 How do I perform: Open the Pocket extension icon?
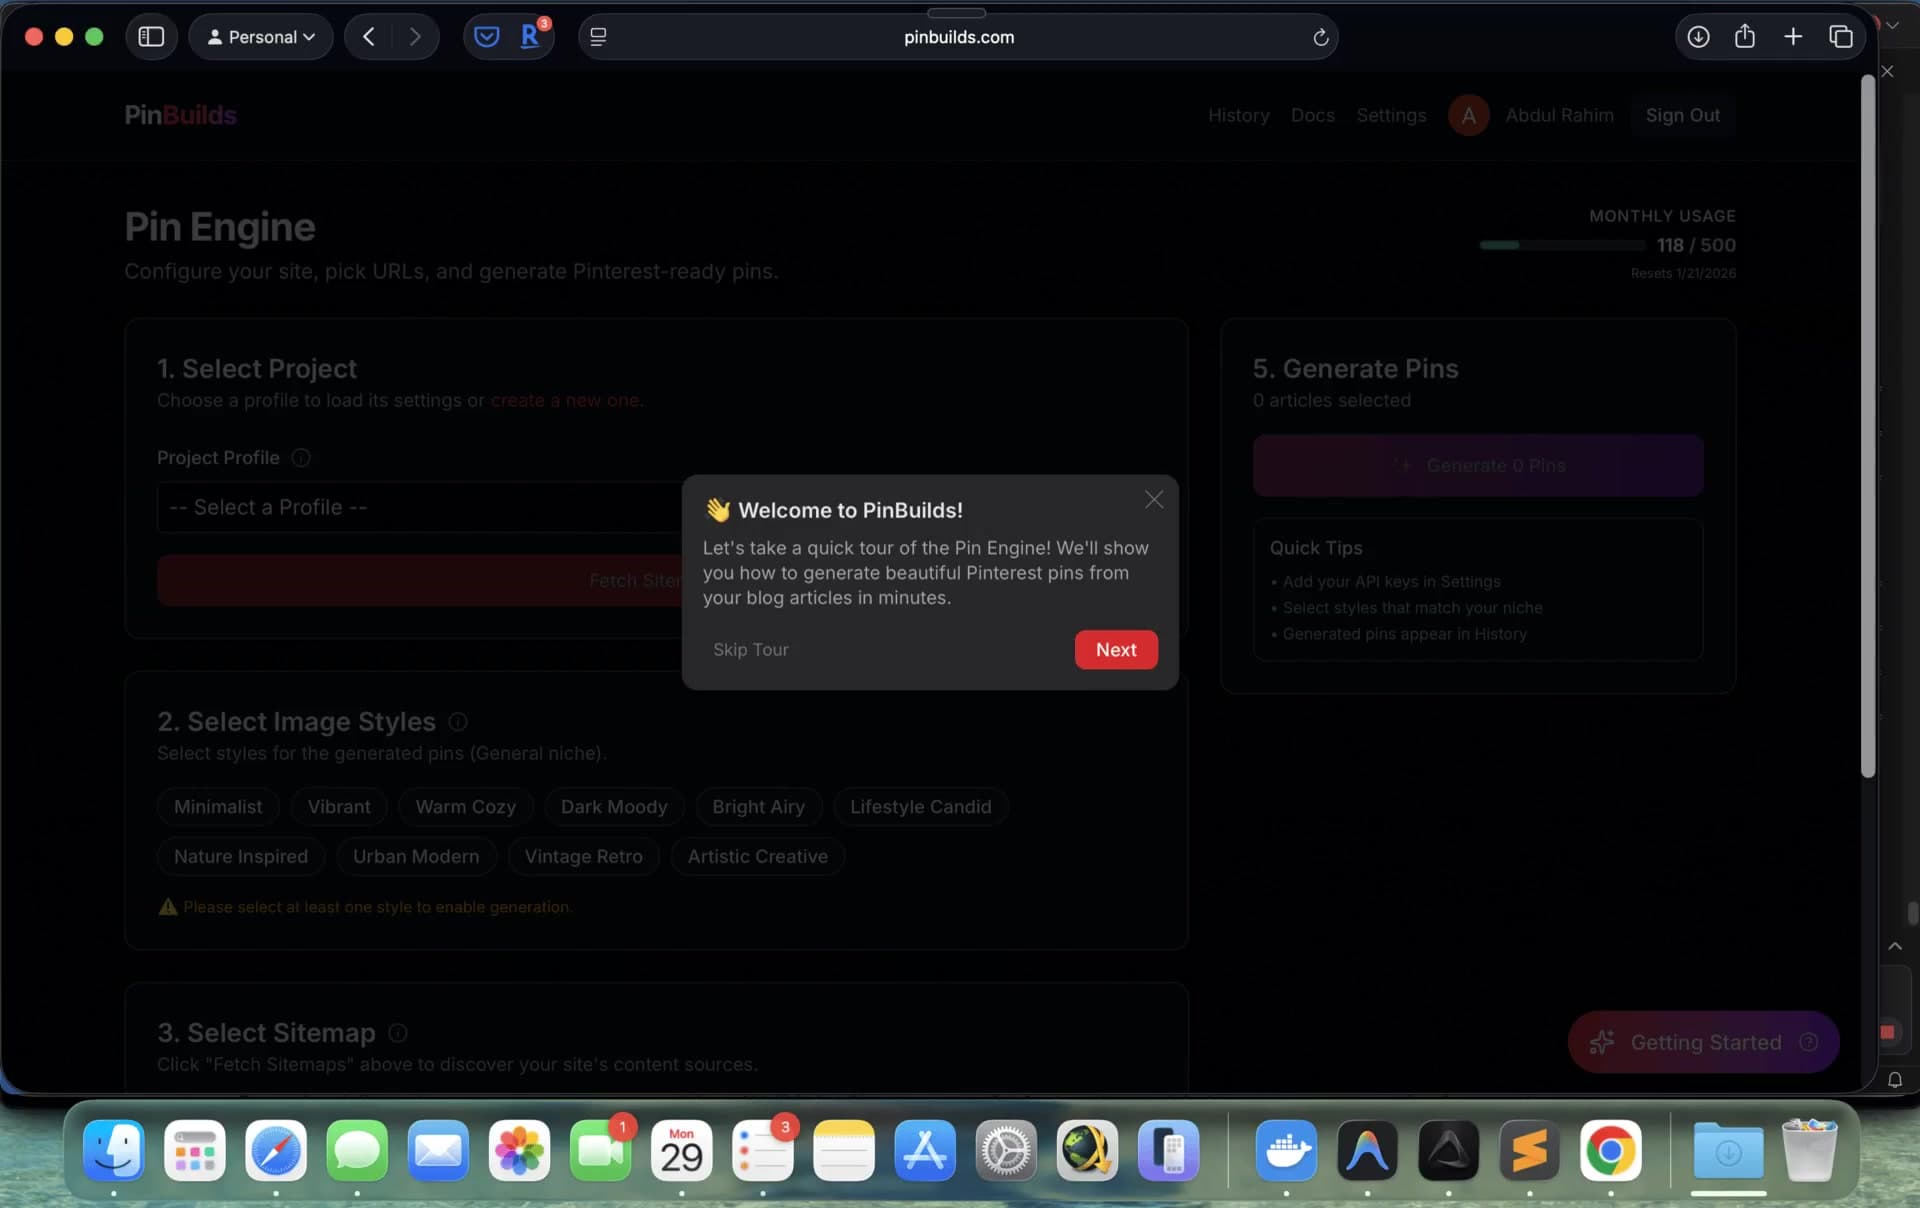486,37
